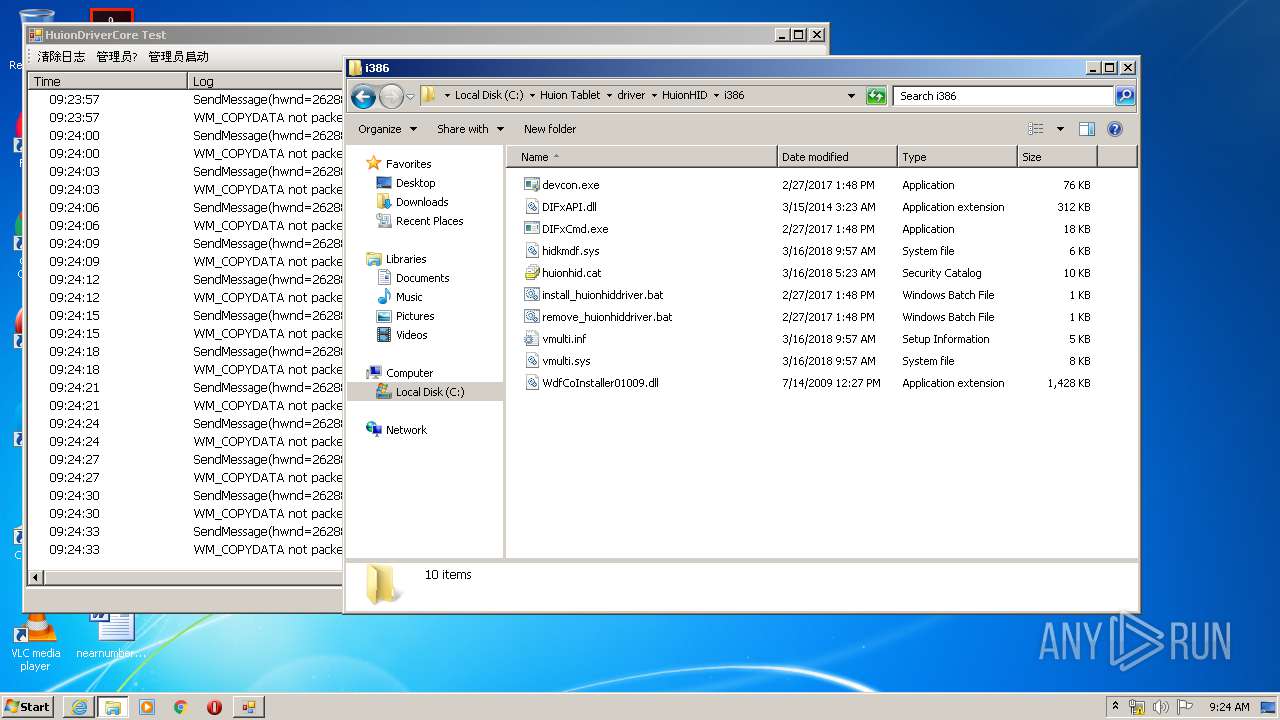
Task: Click the green Refresh address button
Action: 876,96
